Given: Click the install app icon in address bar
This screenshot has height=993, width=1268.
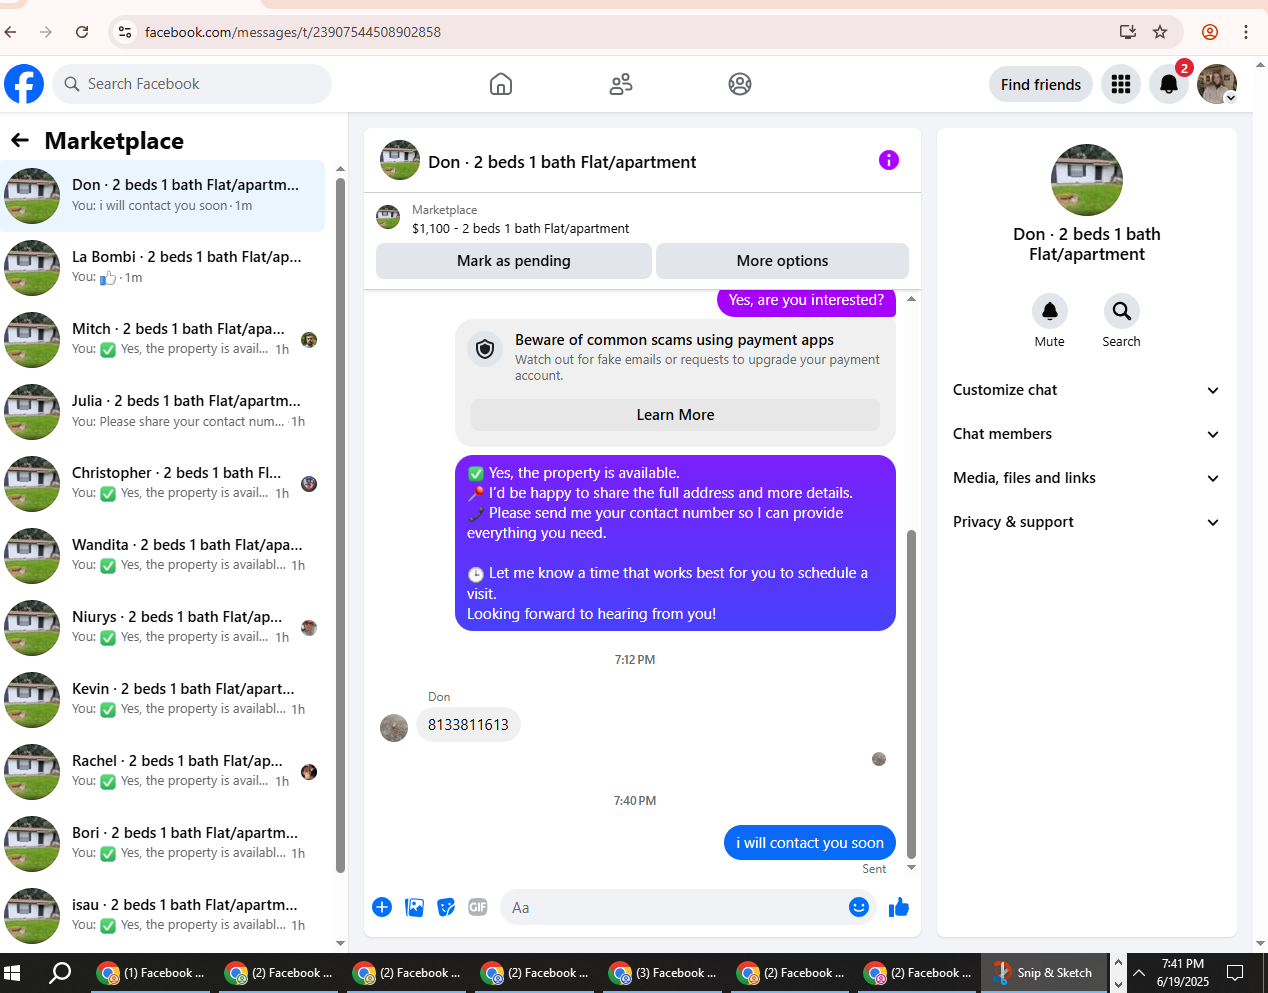Looking at the screenshot, I should tap(1128, 32).
